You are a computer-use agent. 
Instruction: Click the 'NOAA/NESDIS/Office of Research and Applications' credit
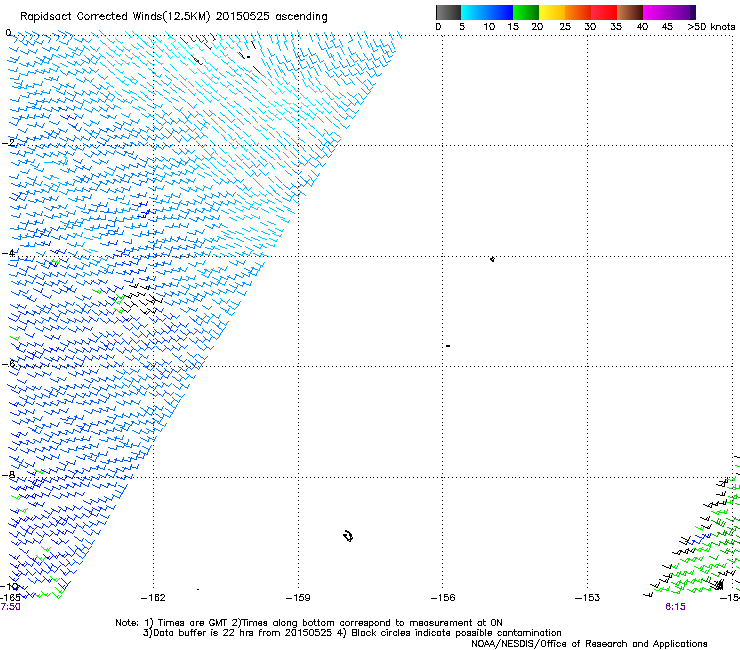(x=589, y=644)
